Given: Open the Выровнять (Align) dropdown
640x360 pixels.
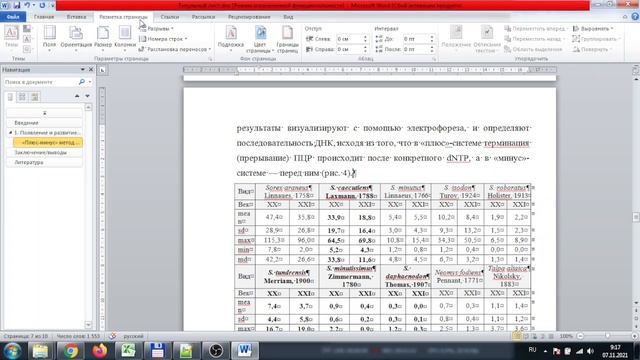Looking at the screenshot, I should click(593, 29).
